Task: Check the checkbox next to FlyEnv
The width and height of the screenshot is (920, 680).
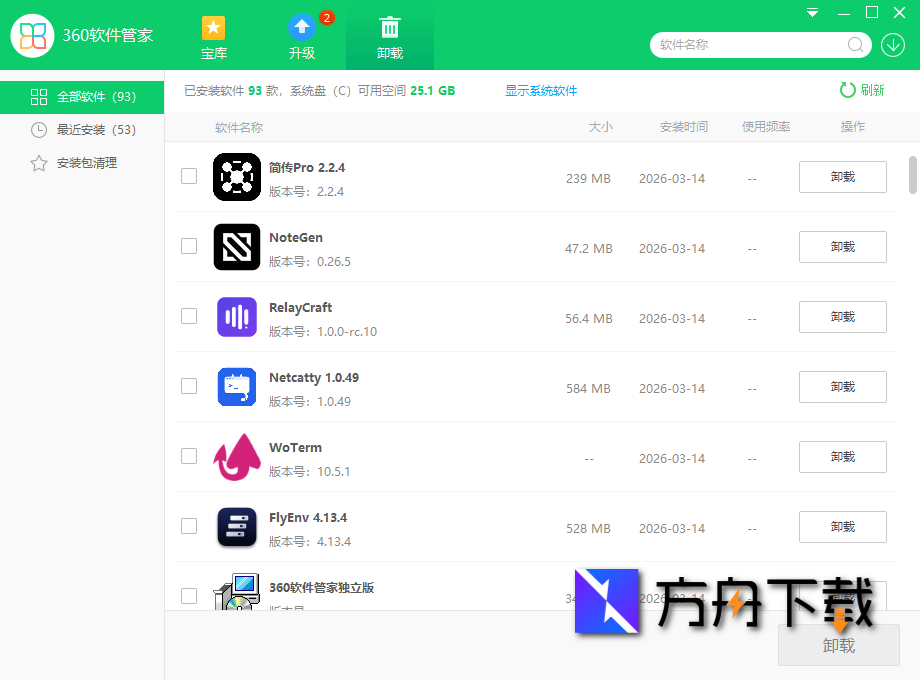Action: [189, 526]
